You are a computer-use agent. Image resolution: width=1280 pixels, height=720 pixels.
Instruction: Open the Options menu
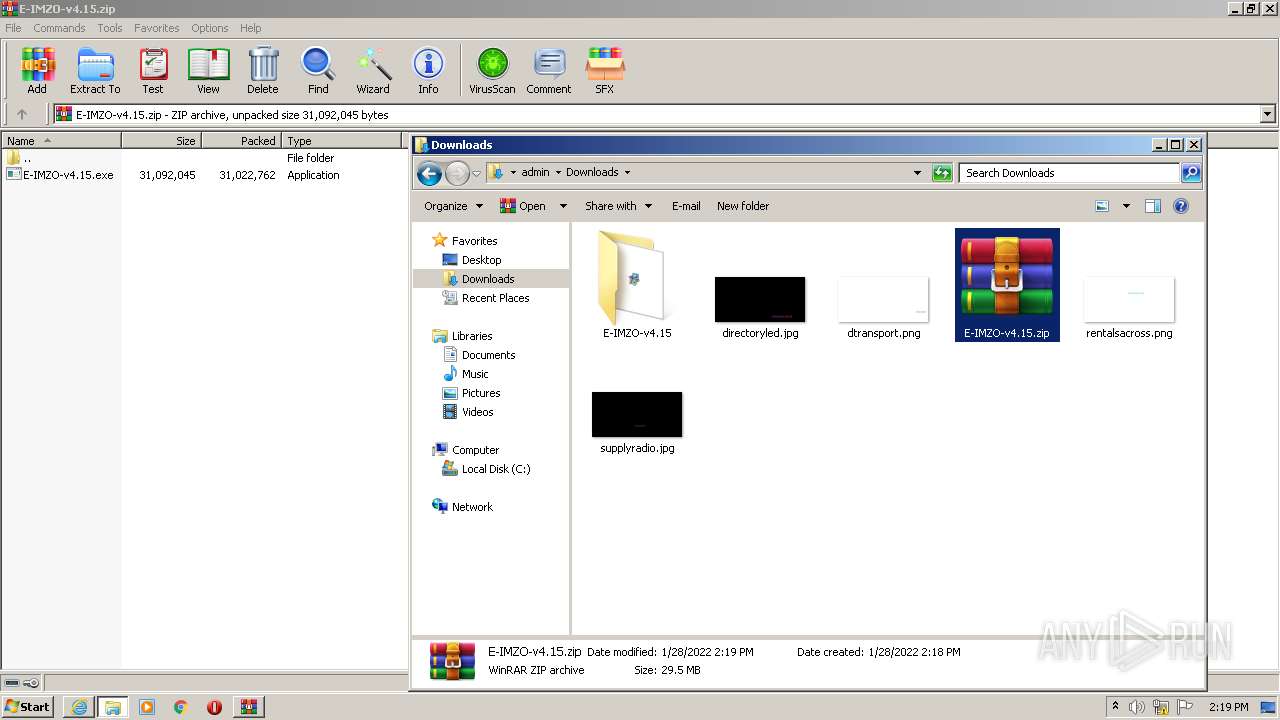point(210,28)
